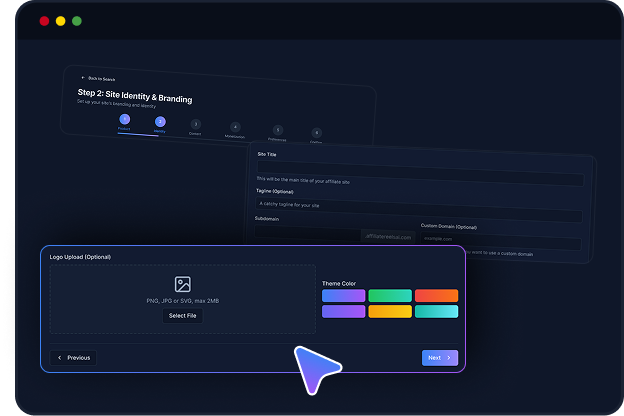Pick the blue-indigo theme color
624x416 pixels.
coord(343,296)
